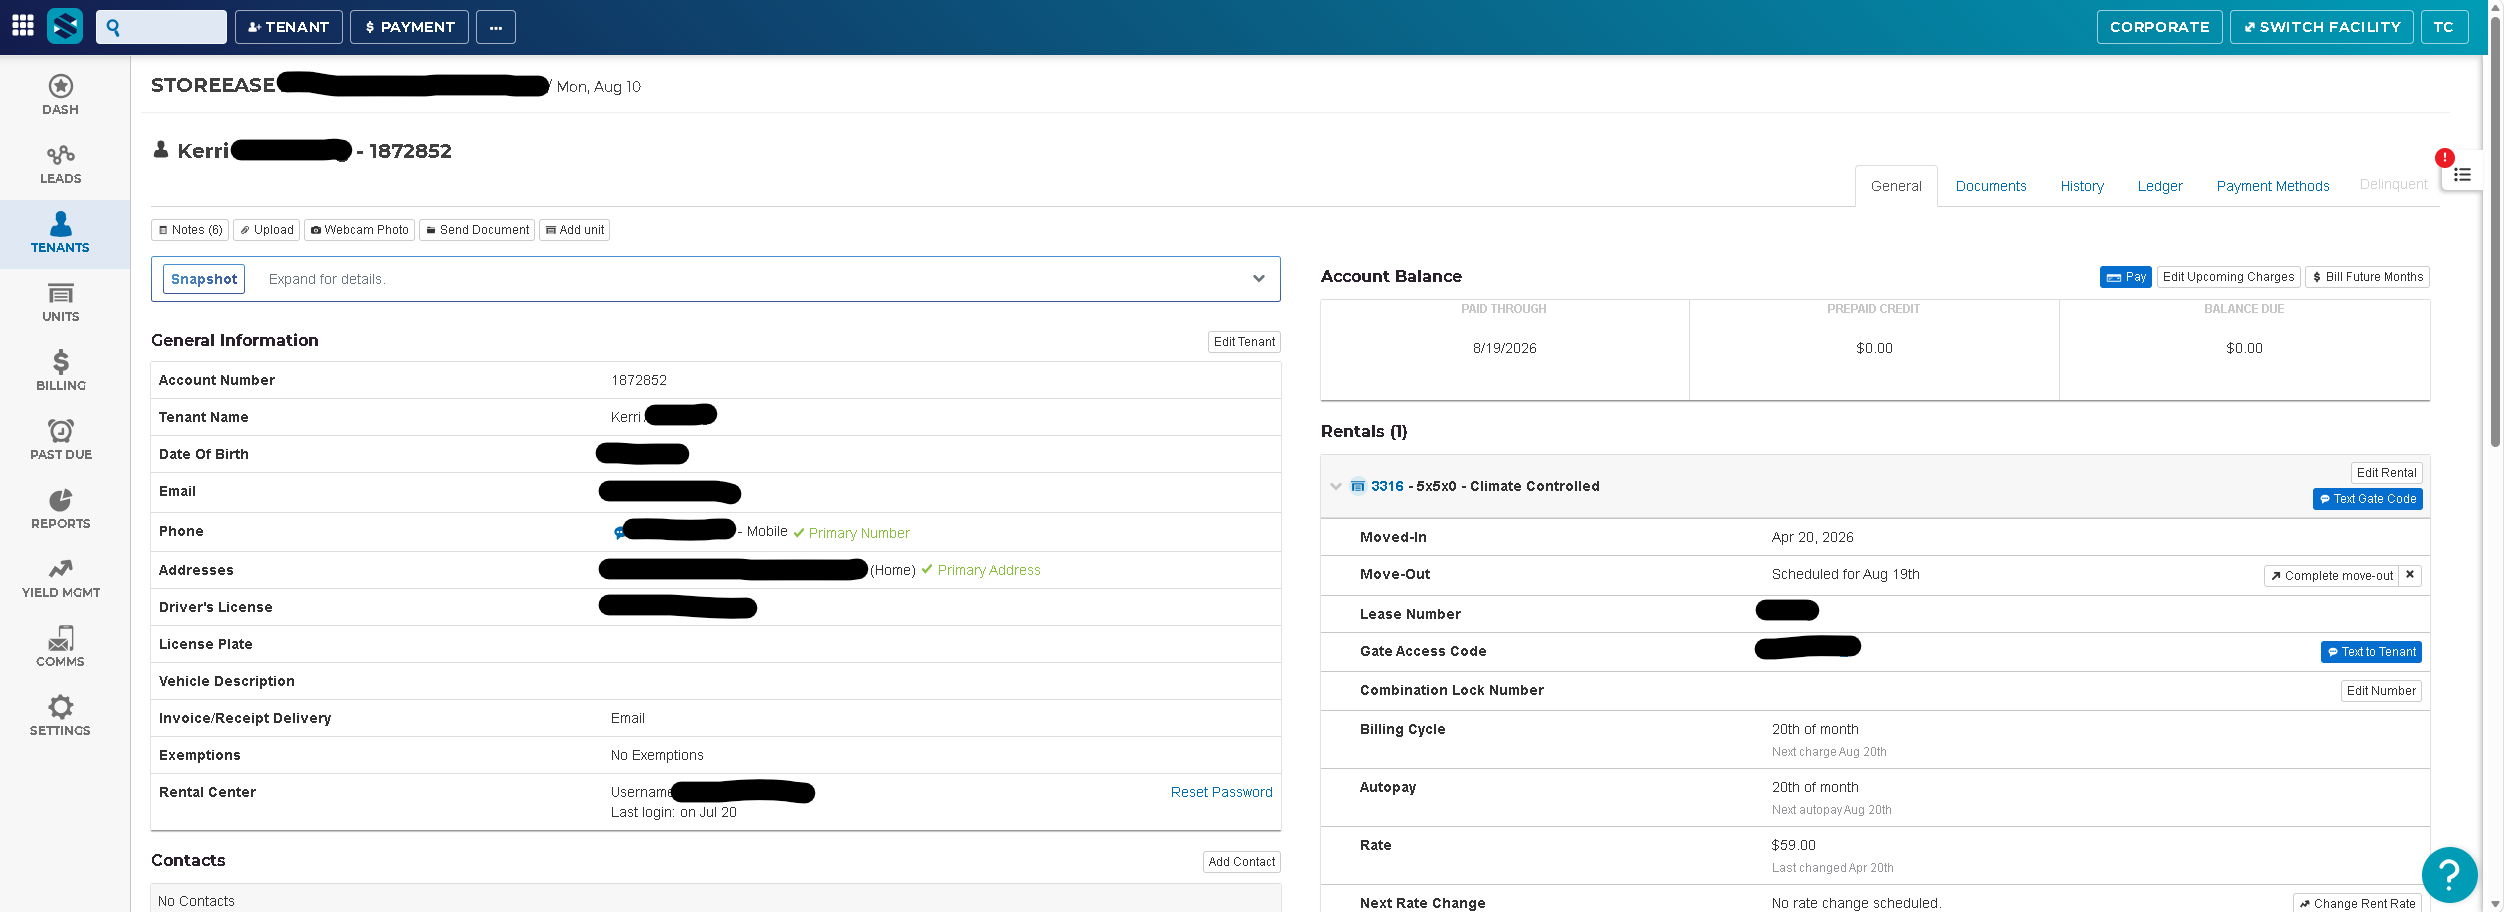Click account number 1872852 value
Viewport: 2505px width, 912px height.
pyautogui.click(x=639, y=380)
